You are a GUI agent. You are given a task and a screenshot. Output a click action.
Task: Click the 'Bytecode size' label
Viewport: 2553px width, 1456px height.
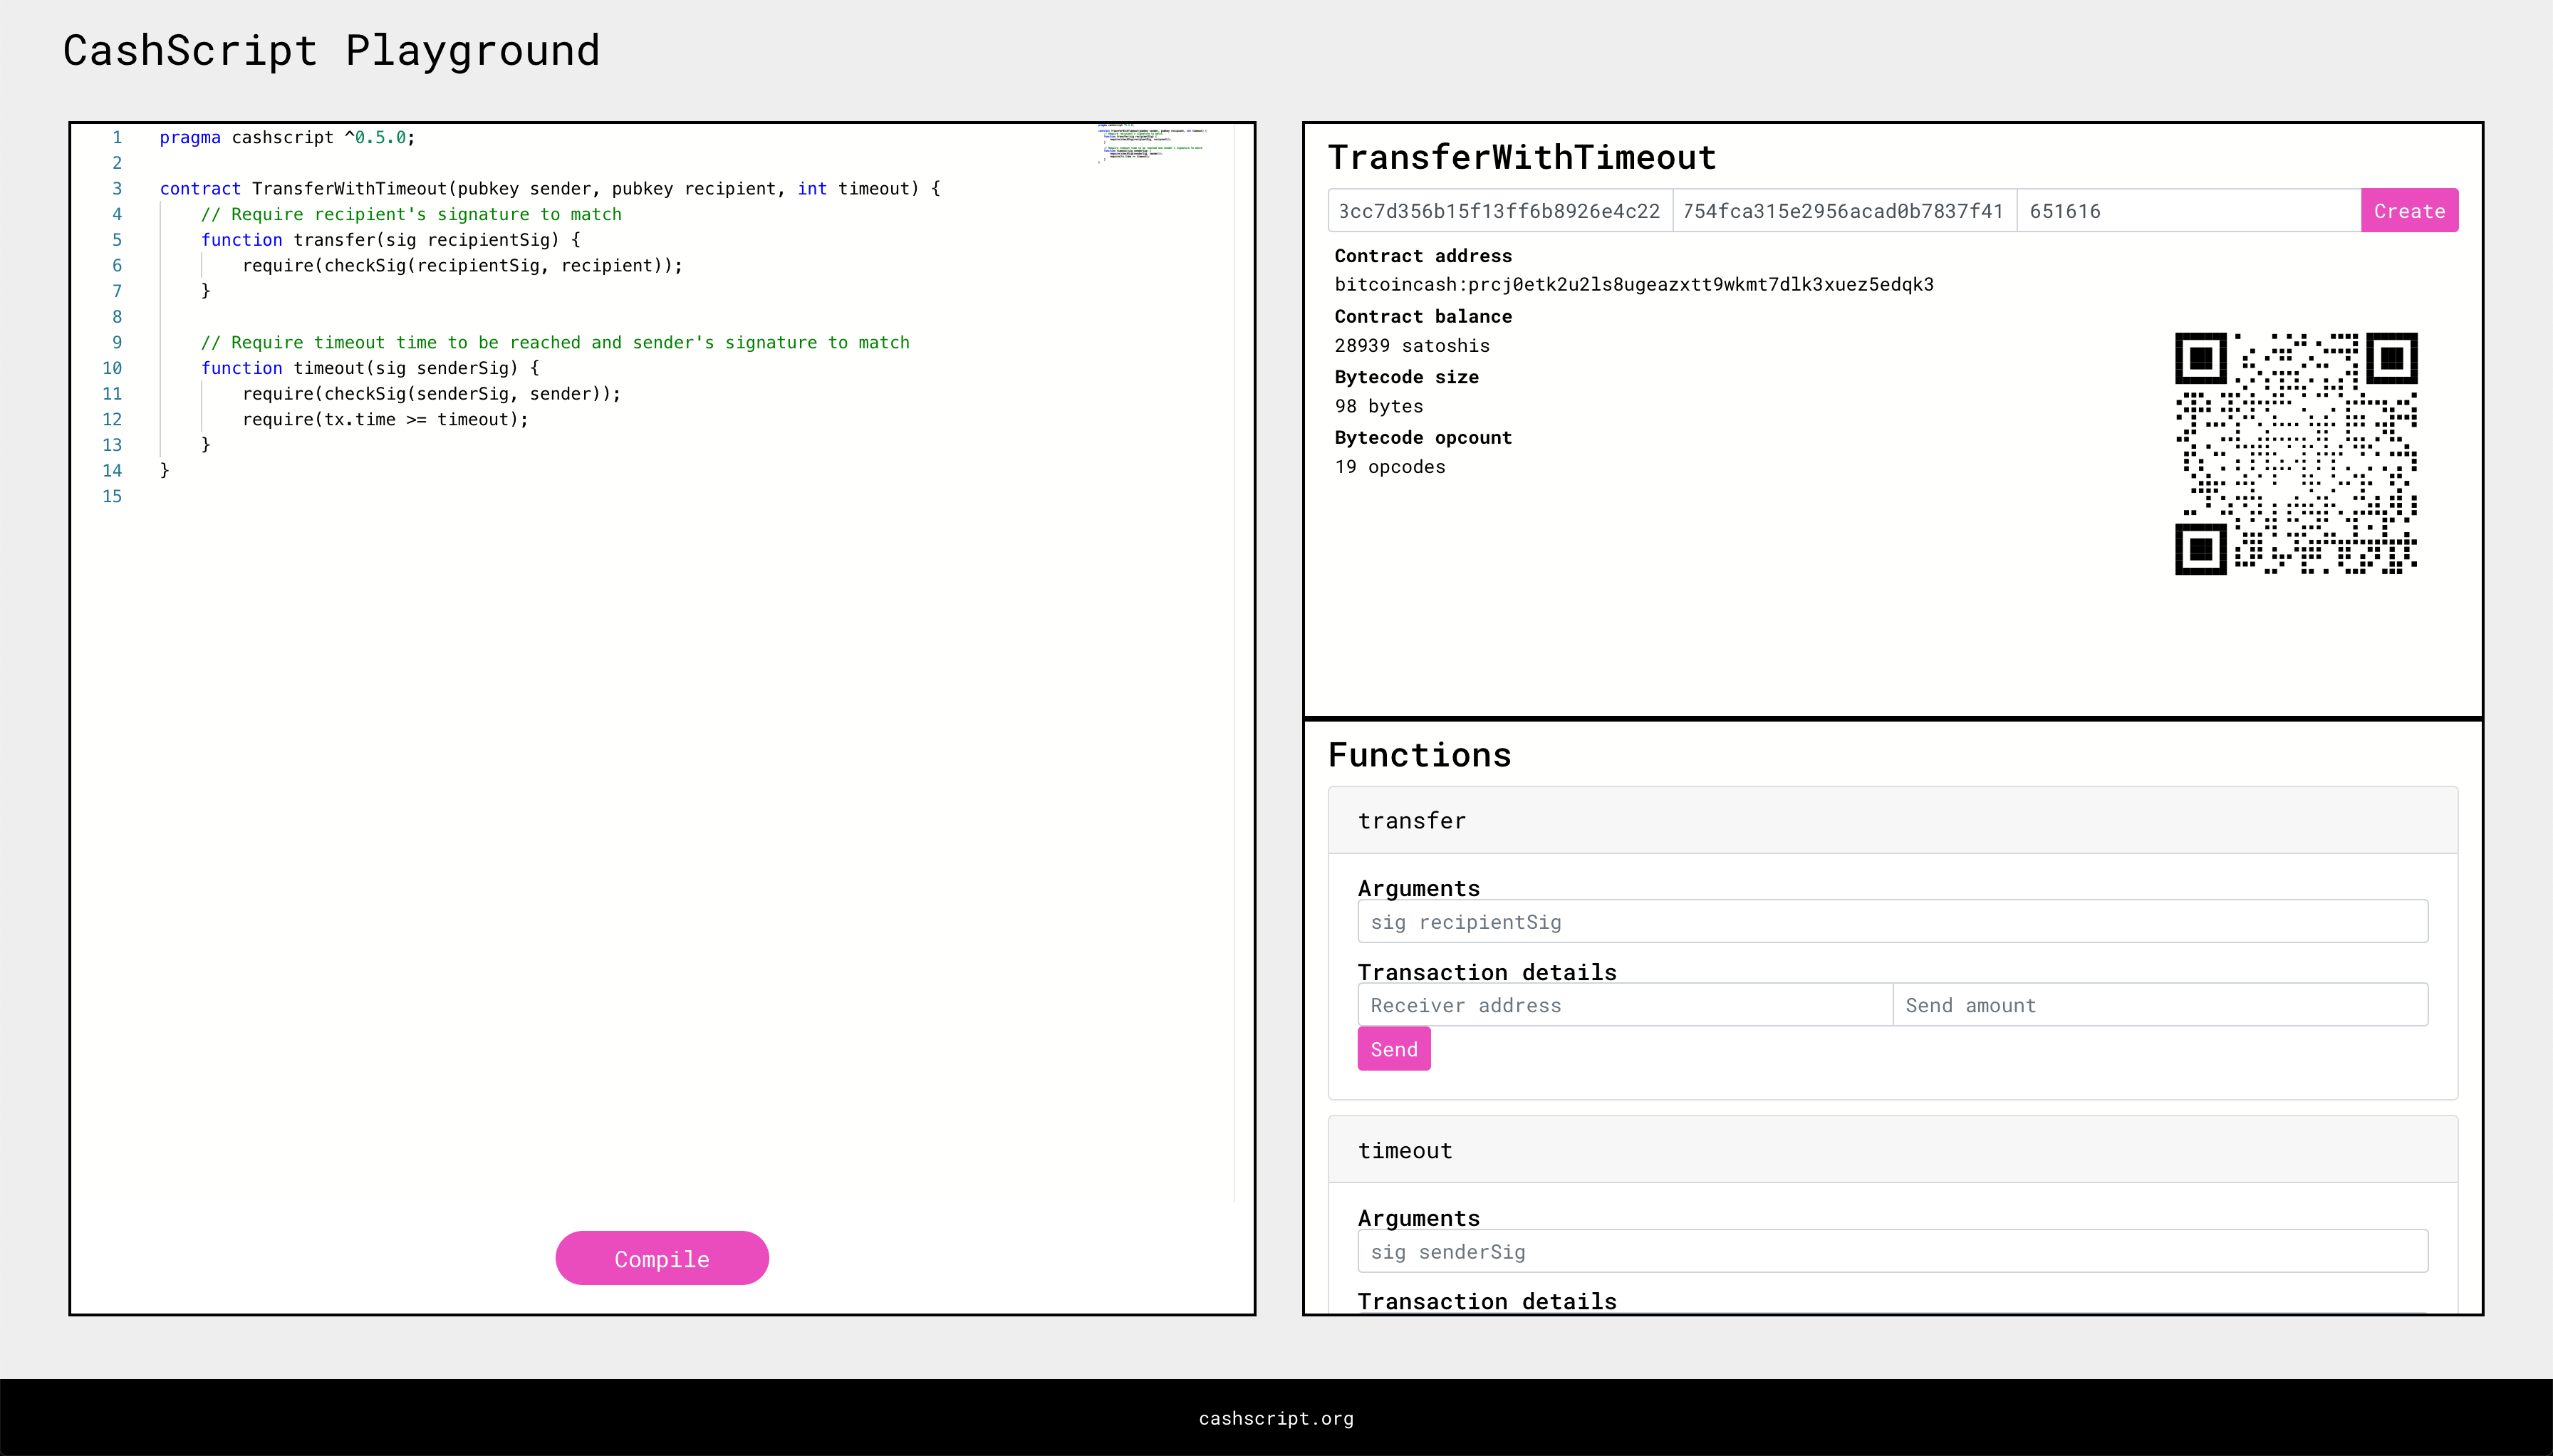[1406, 377]
